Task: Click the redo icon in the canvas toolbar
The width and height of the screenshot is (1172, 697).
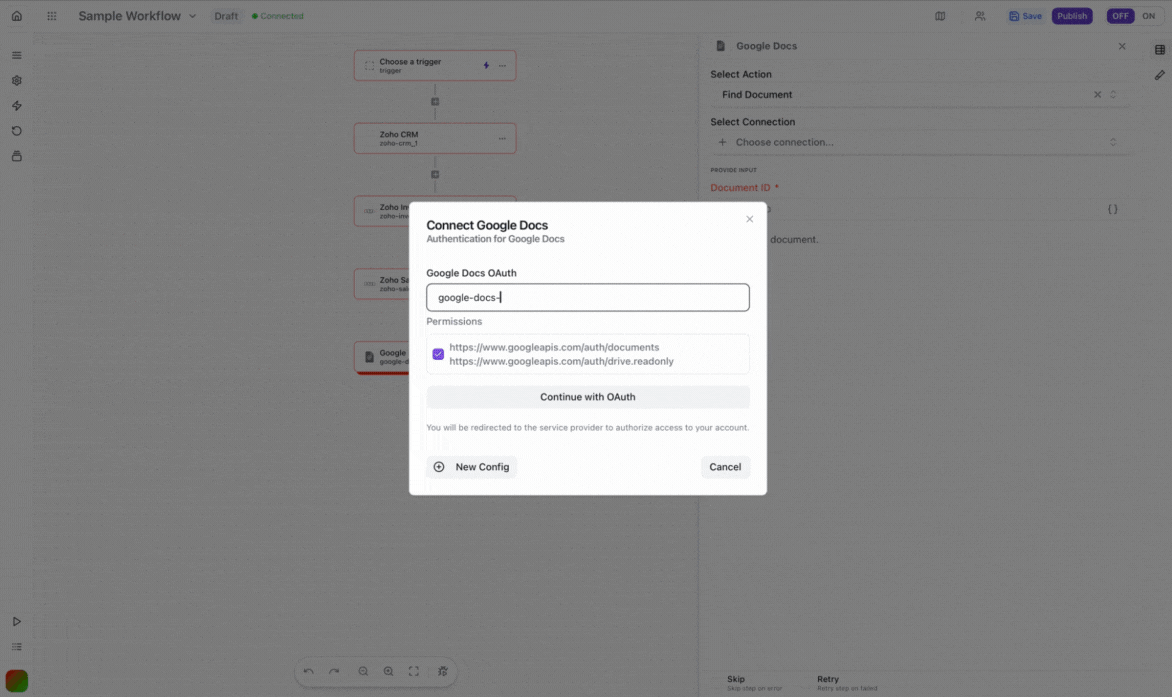Action: (334, 671)
